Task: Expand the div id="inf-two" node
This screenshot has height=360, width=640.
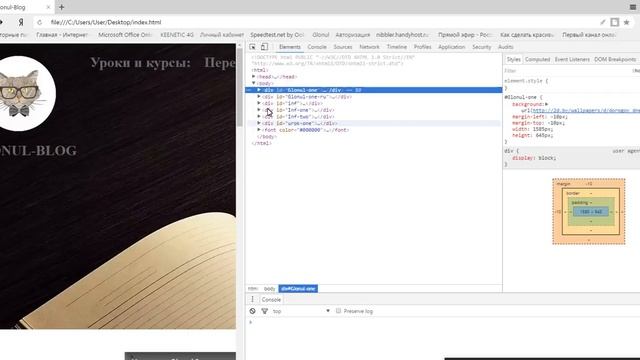Action: [x=259, y=116]
